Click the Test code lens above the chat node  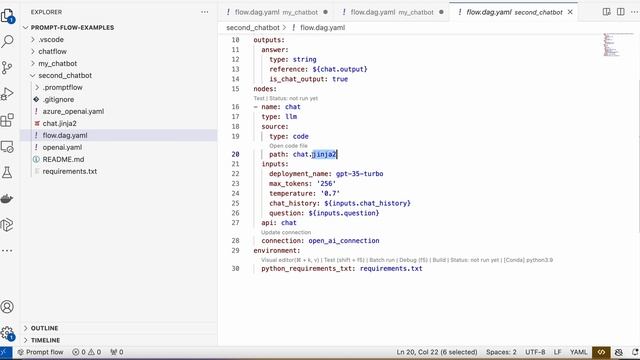(x=259, y=98)
